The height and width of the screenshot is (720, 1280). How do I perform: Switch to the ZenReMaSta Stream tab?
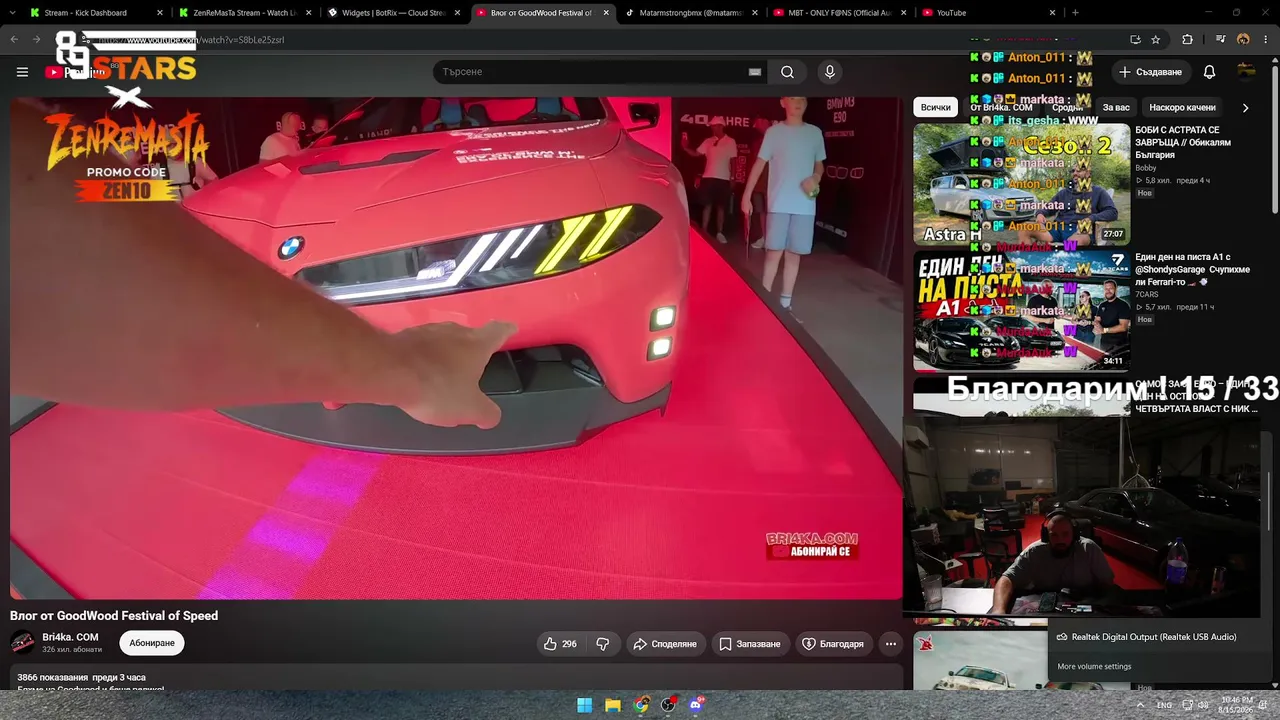[244, 13]
